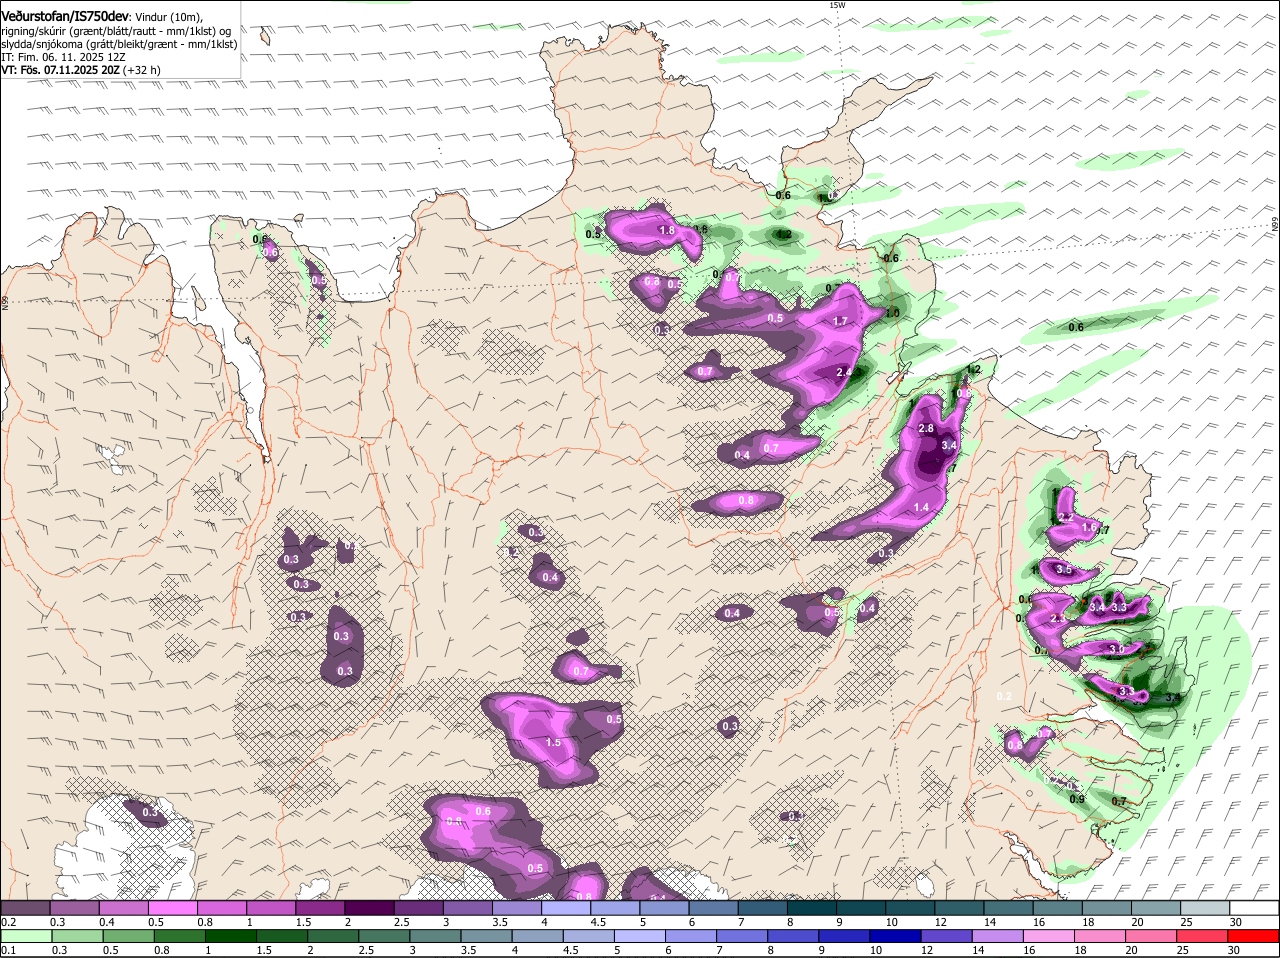This screenshot has height=958, width=1280.
Task: Click the 2.2 value on the map
Action: click(x=1065, y=517)
